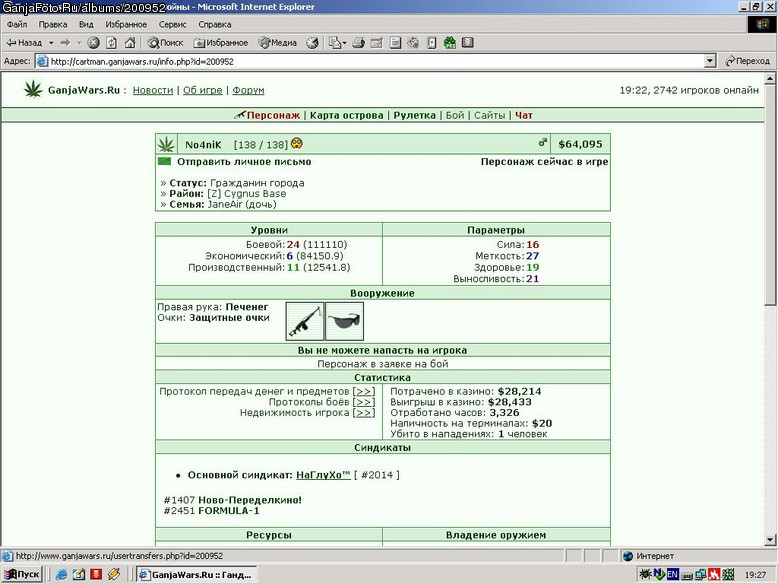Expand the Mail toolbar dropdown arrow
778x584 pixels.
tap(344, 43)
